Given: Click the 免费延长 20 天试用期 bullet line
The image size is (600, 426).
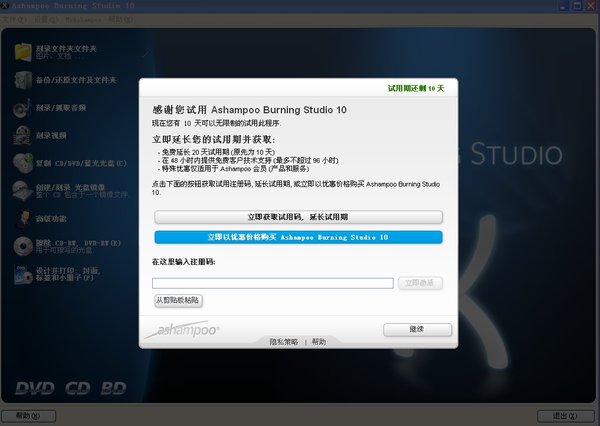Looking at the screenshot, I should tap(216, 152).
